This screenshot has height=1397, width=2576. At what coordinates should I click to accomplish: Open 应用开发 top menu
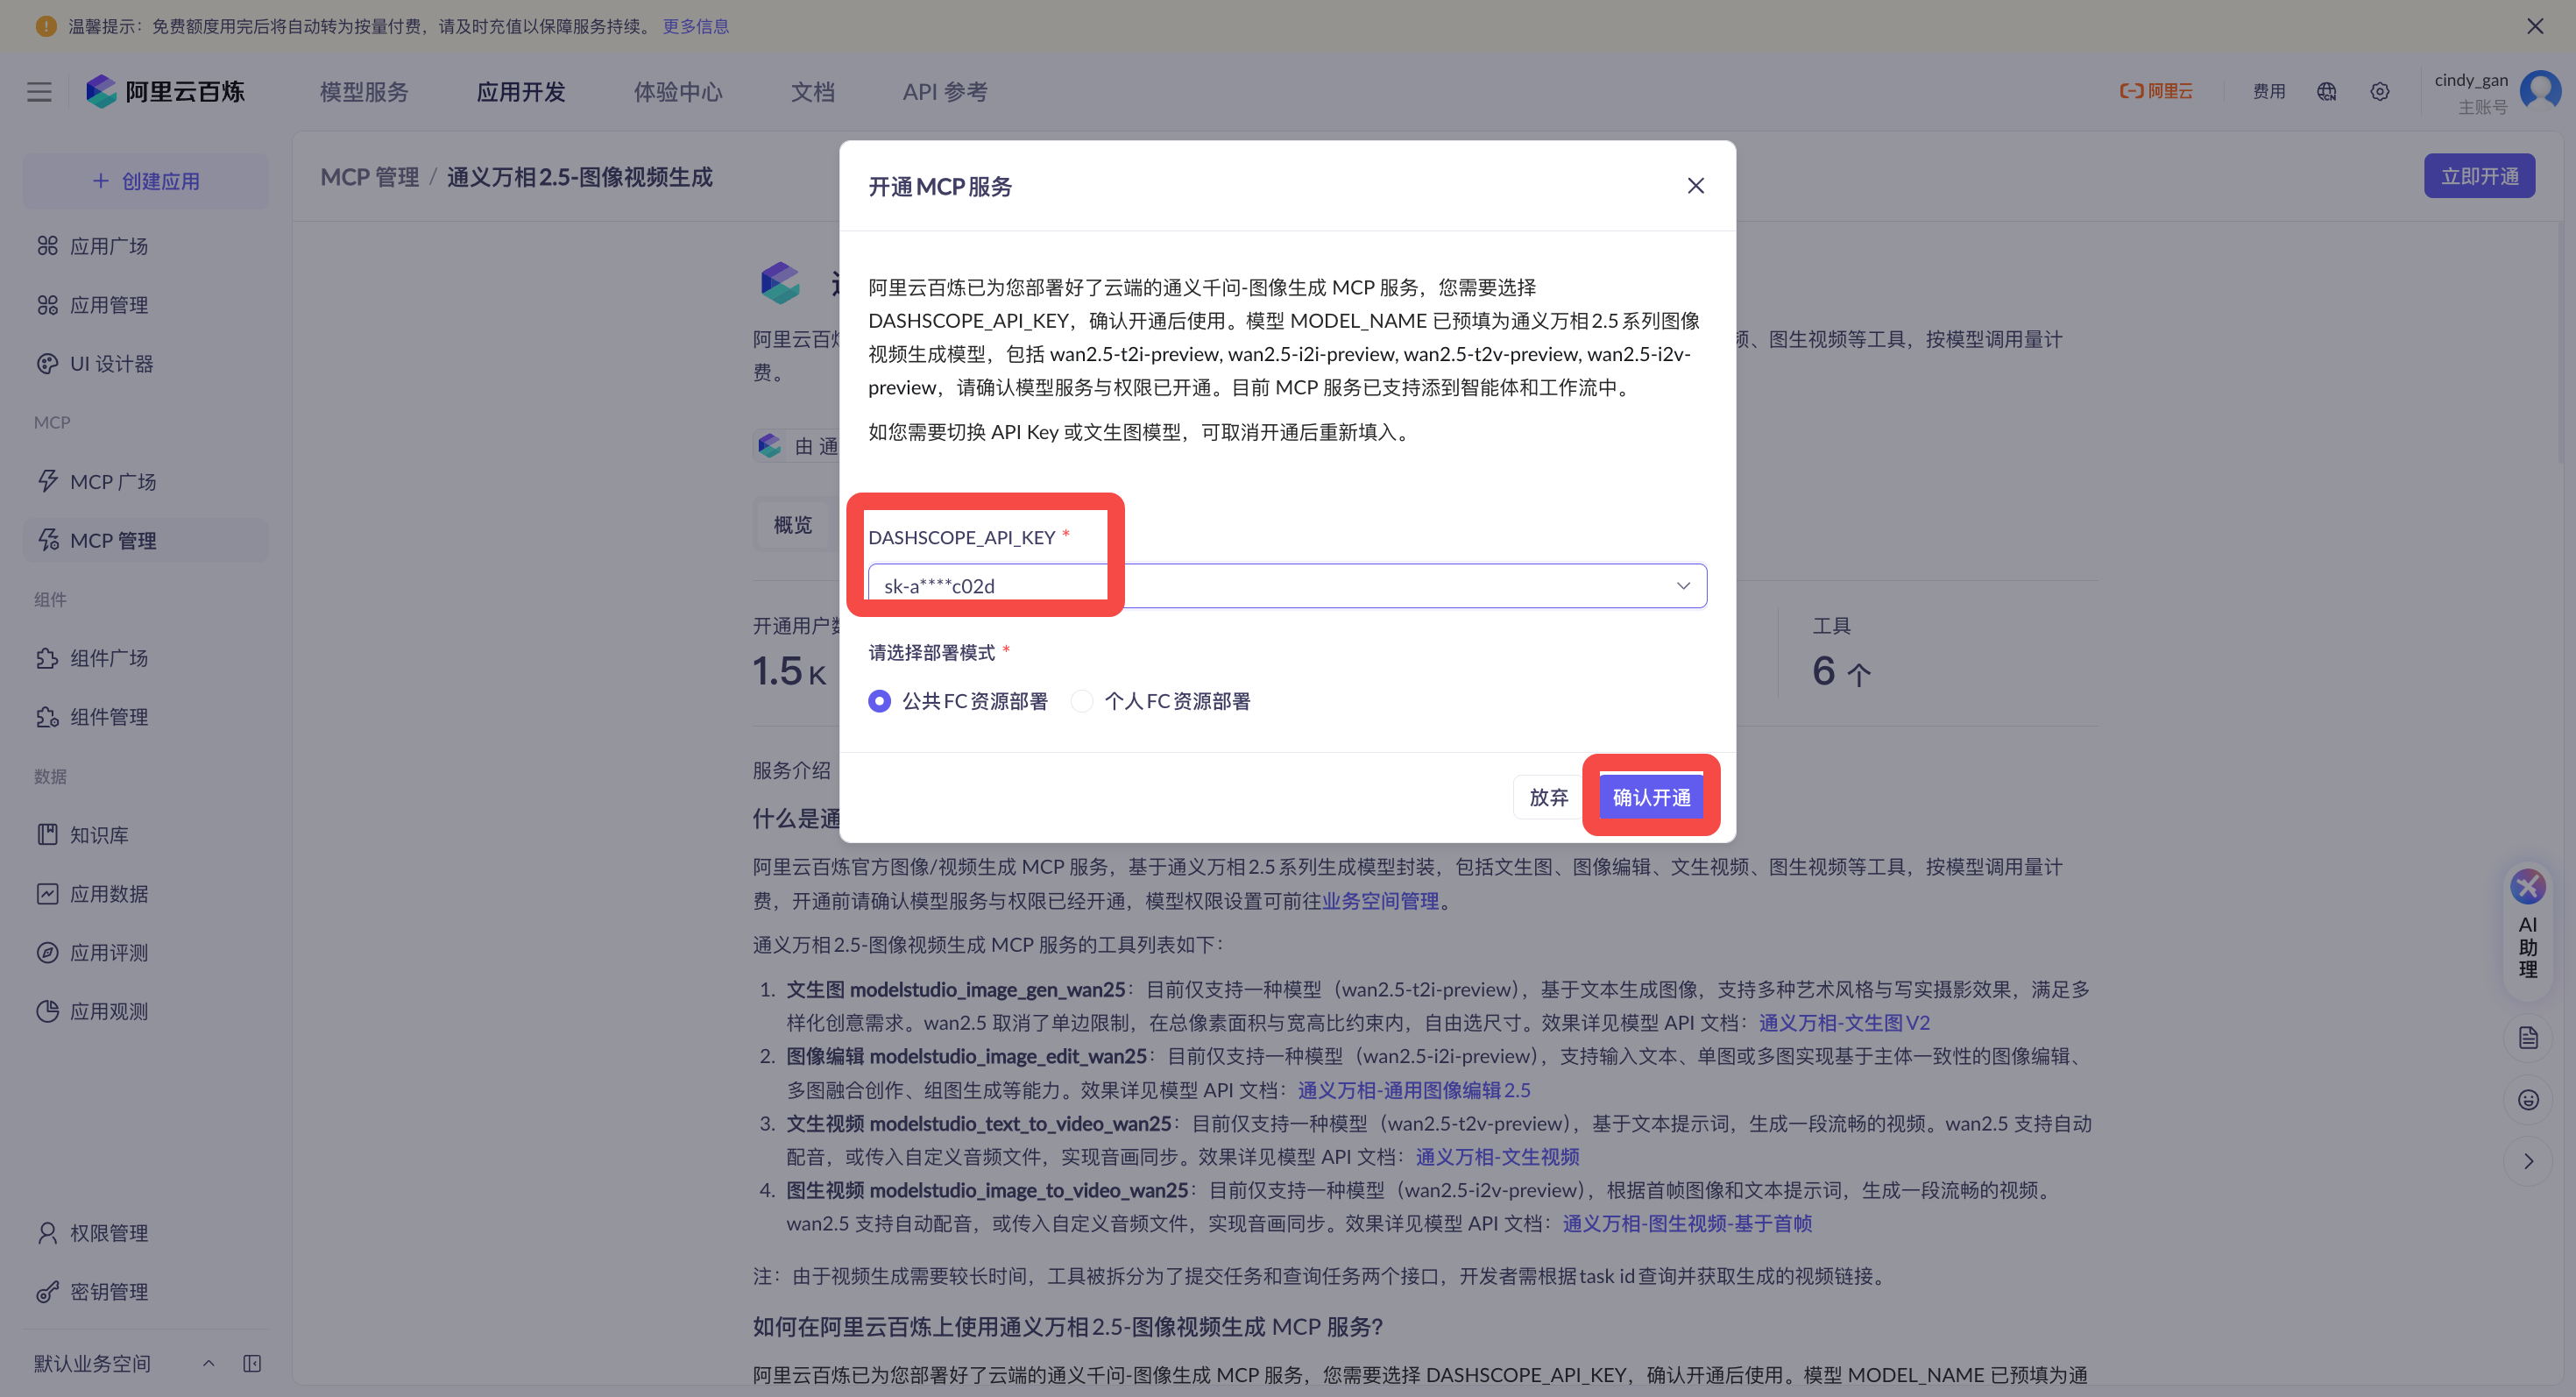(x=520, y=92)
